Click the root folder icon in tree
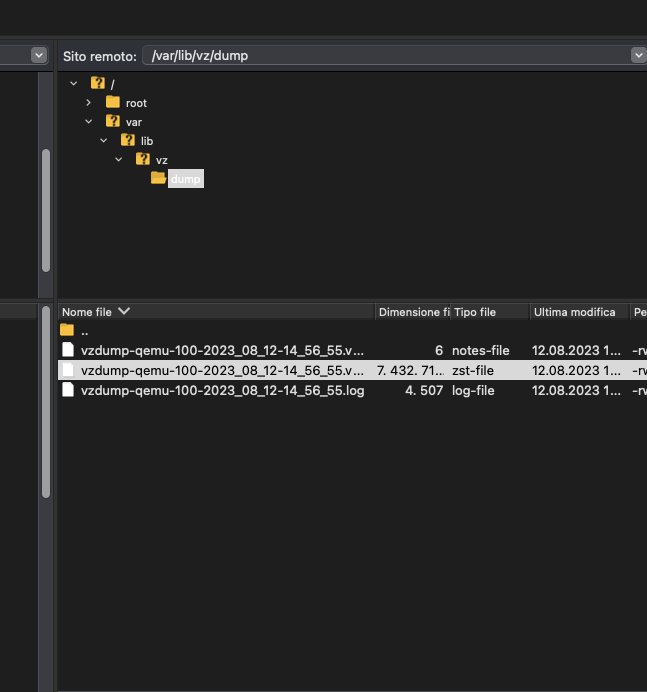The width and height of the screenshot is (647, 692). (x=113, y=102)
